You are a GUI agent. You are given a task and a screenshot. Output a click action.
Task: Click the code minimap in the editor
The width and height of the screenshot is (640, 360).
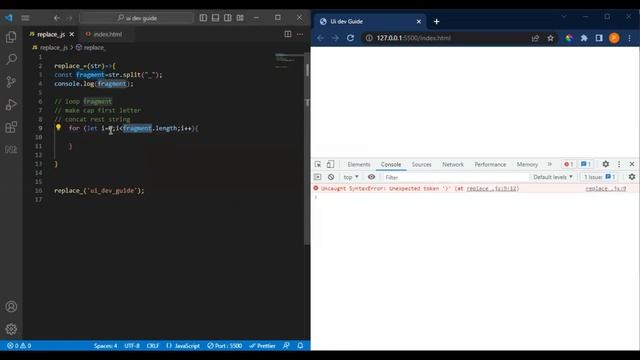pyautogui.click(x=289, y=60)
